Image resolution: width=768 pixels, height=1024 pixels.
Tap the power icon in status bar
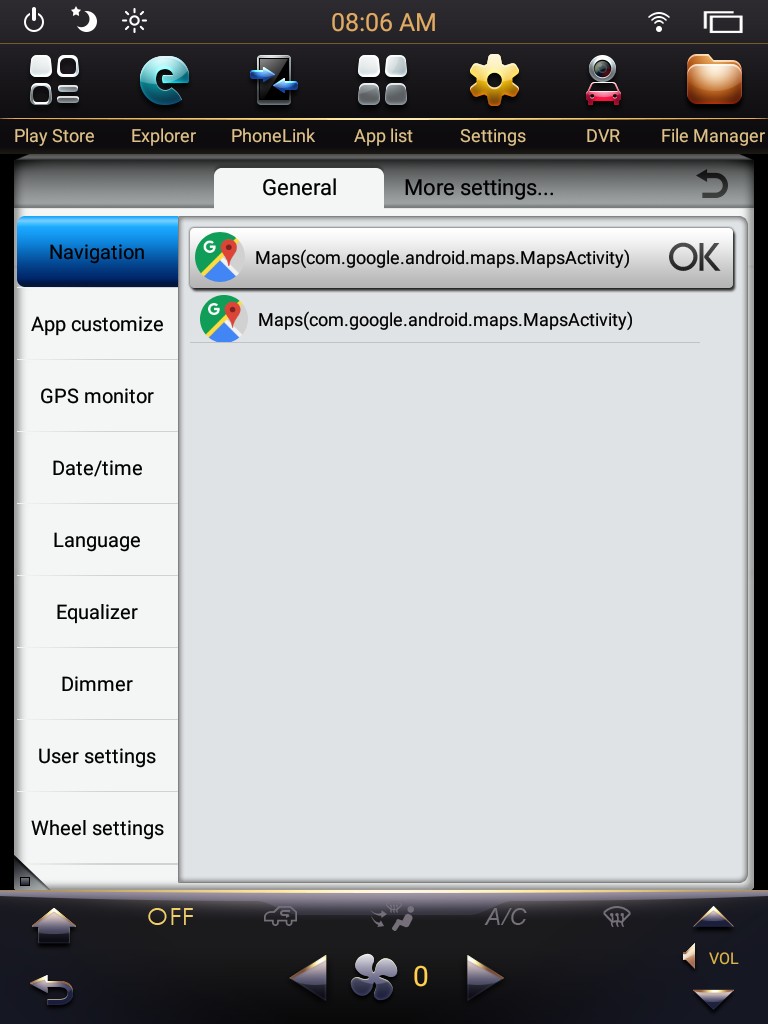click(34, 22)
